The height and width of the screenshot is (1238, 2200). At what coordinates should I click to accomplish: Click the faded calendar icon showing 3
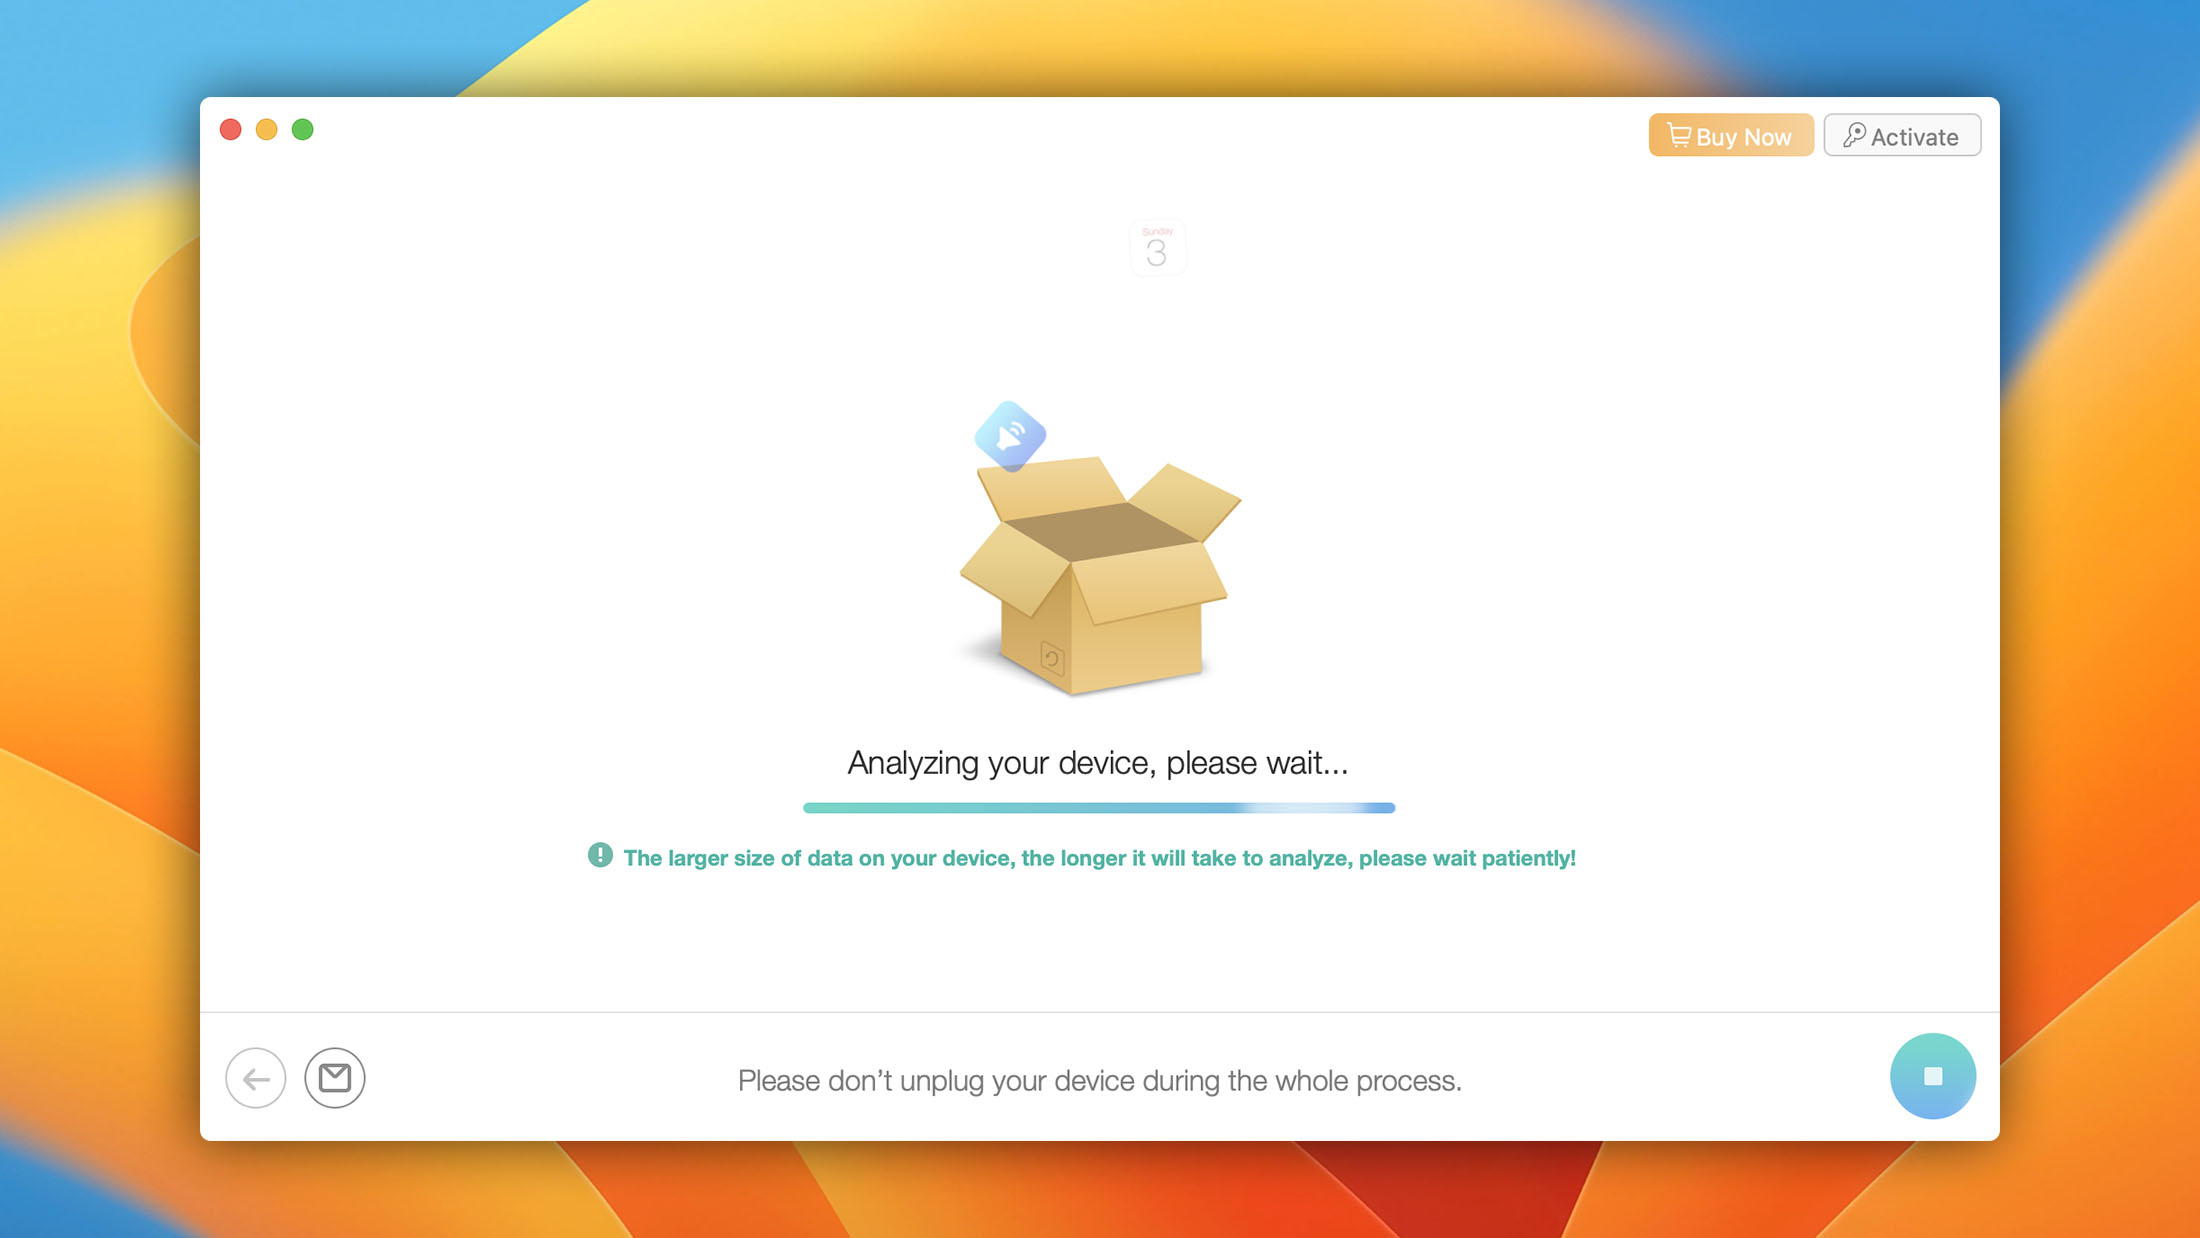1157,248
